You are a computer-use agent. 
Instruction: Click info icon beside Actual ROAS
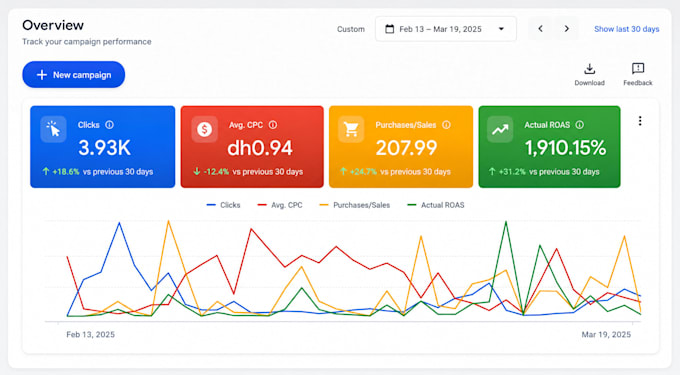click(579, 125)
